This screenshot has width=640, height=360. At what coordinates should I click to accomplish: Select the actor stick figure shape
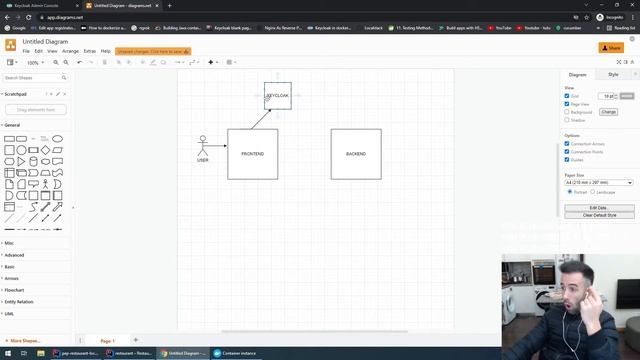pos(45,184)
